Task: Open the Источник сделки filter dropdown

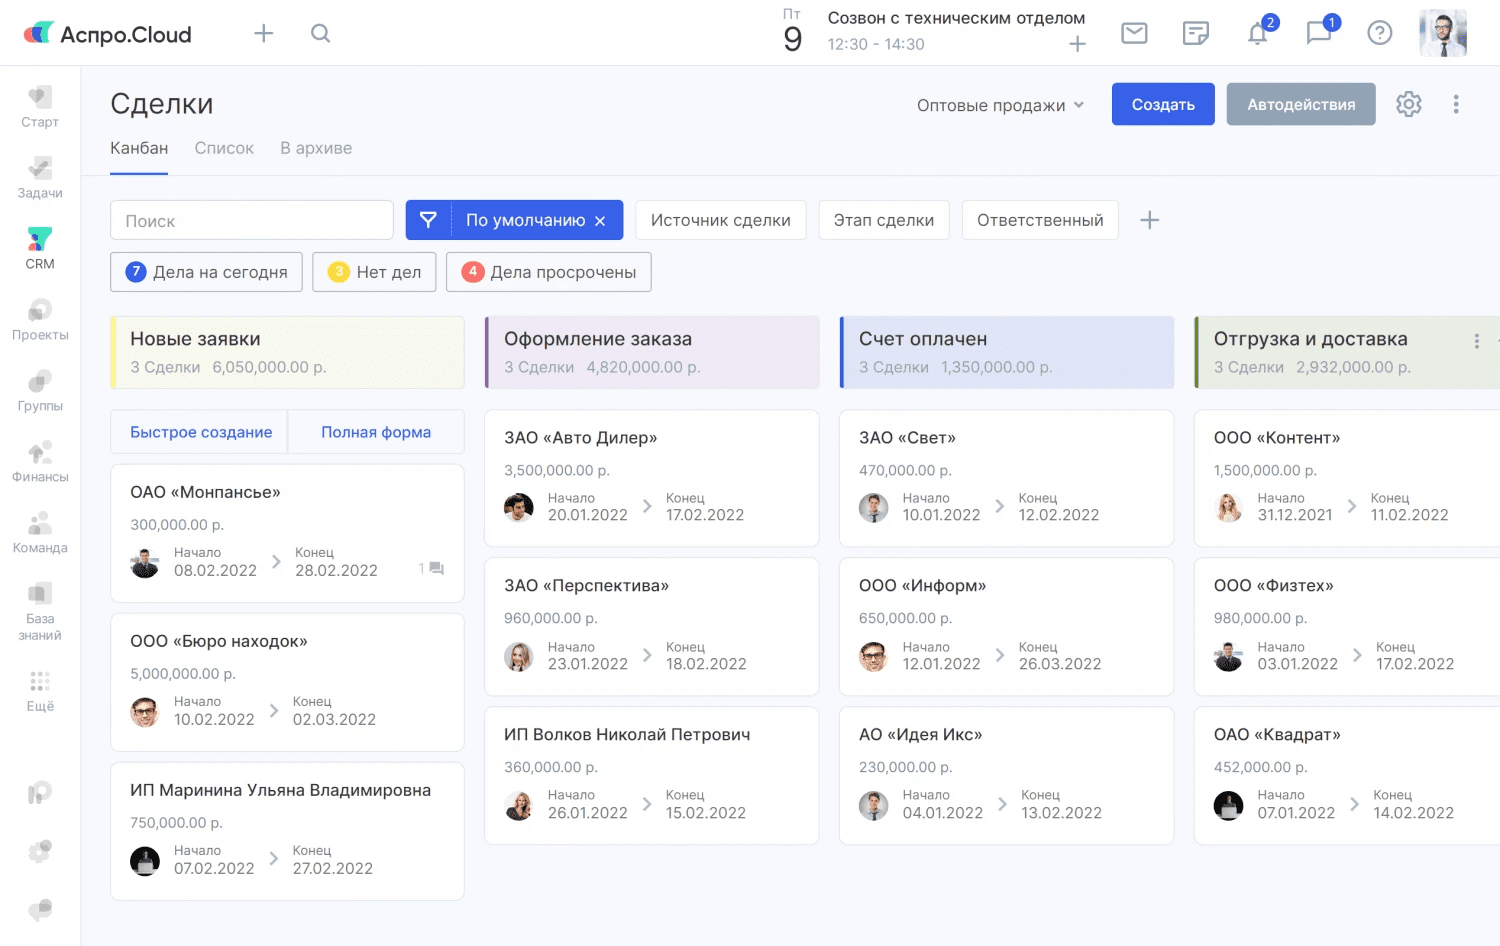Action: click(x=720, y=220)
